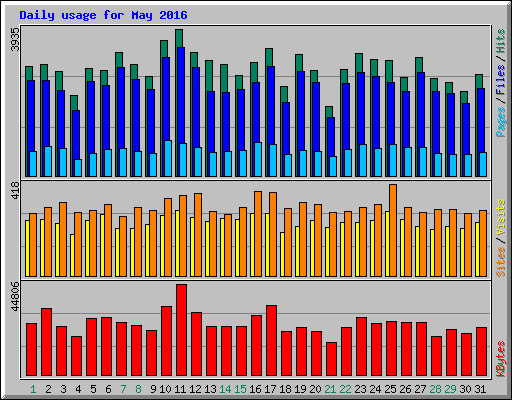Select day 17 on the date axis
The width and height of the screenshot is (512, 400).
click(270, 389)
